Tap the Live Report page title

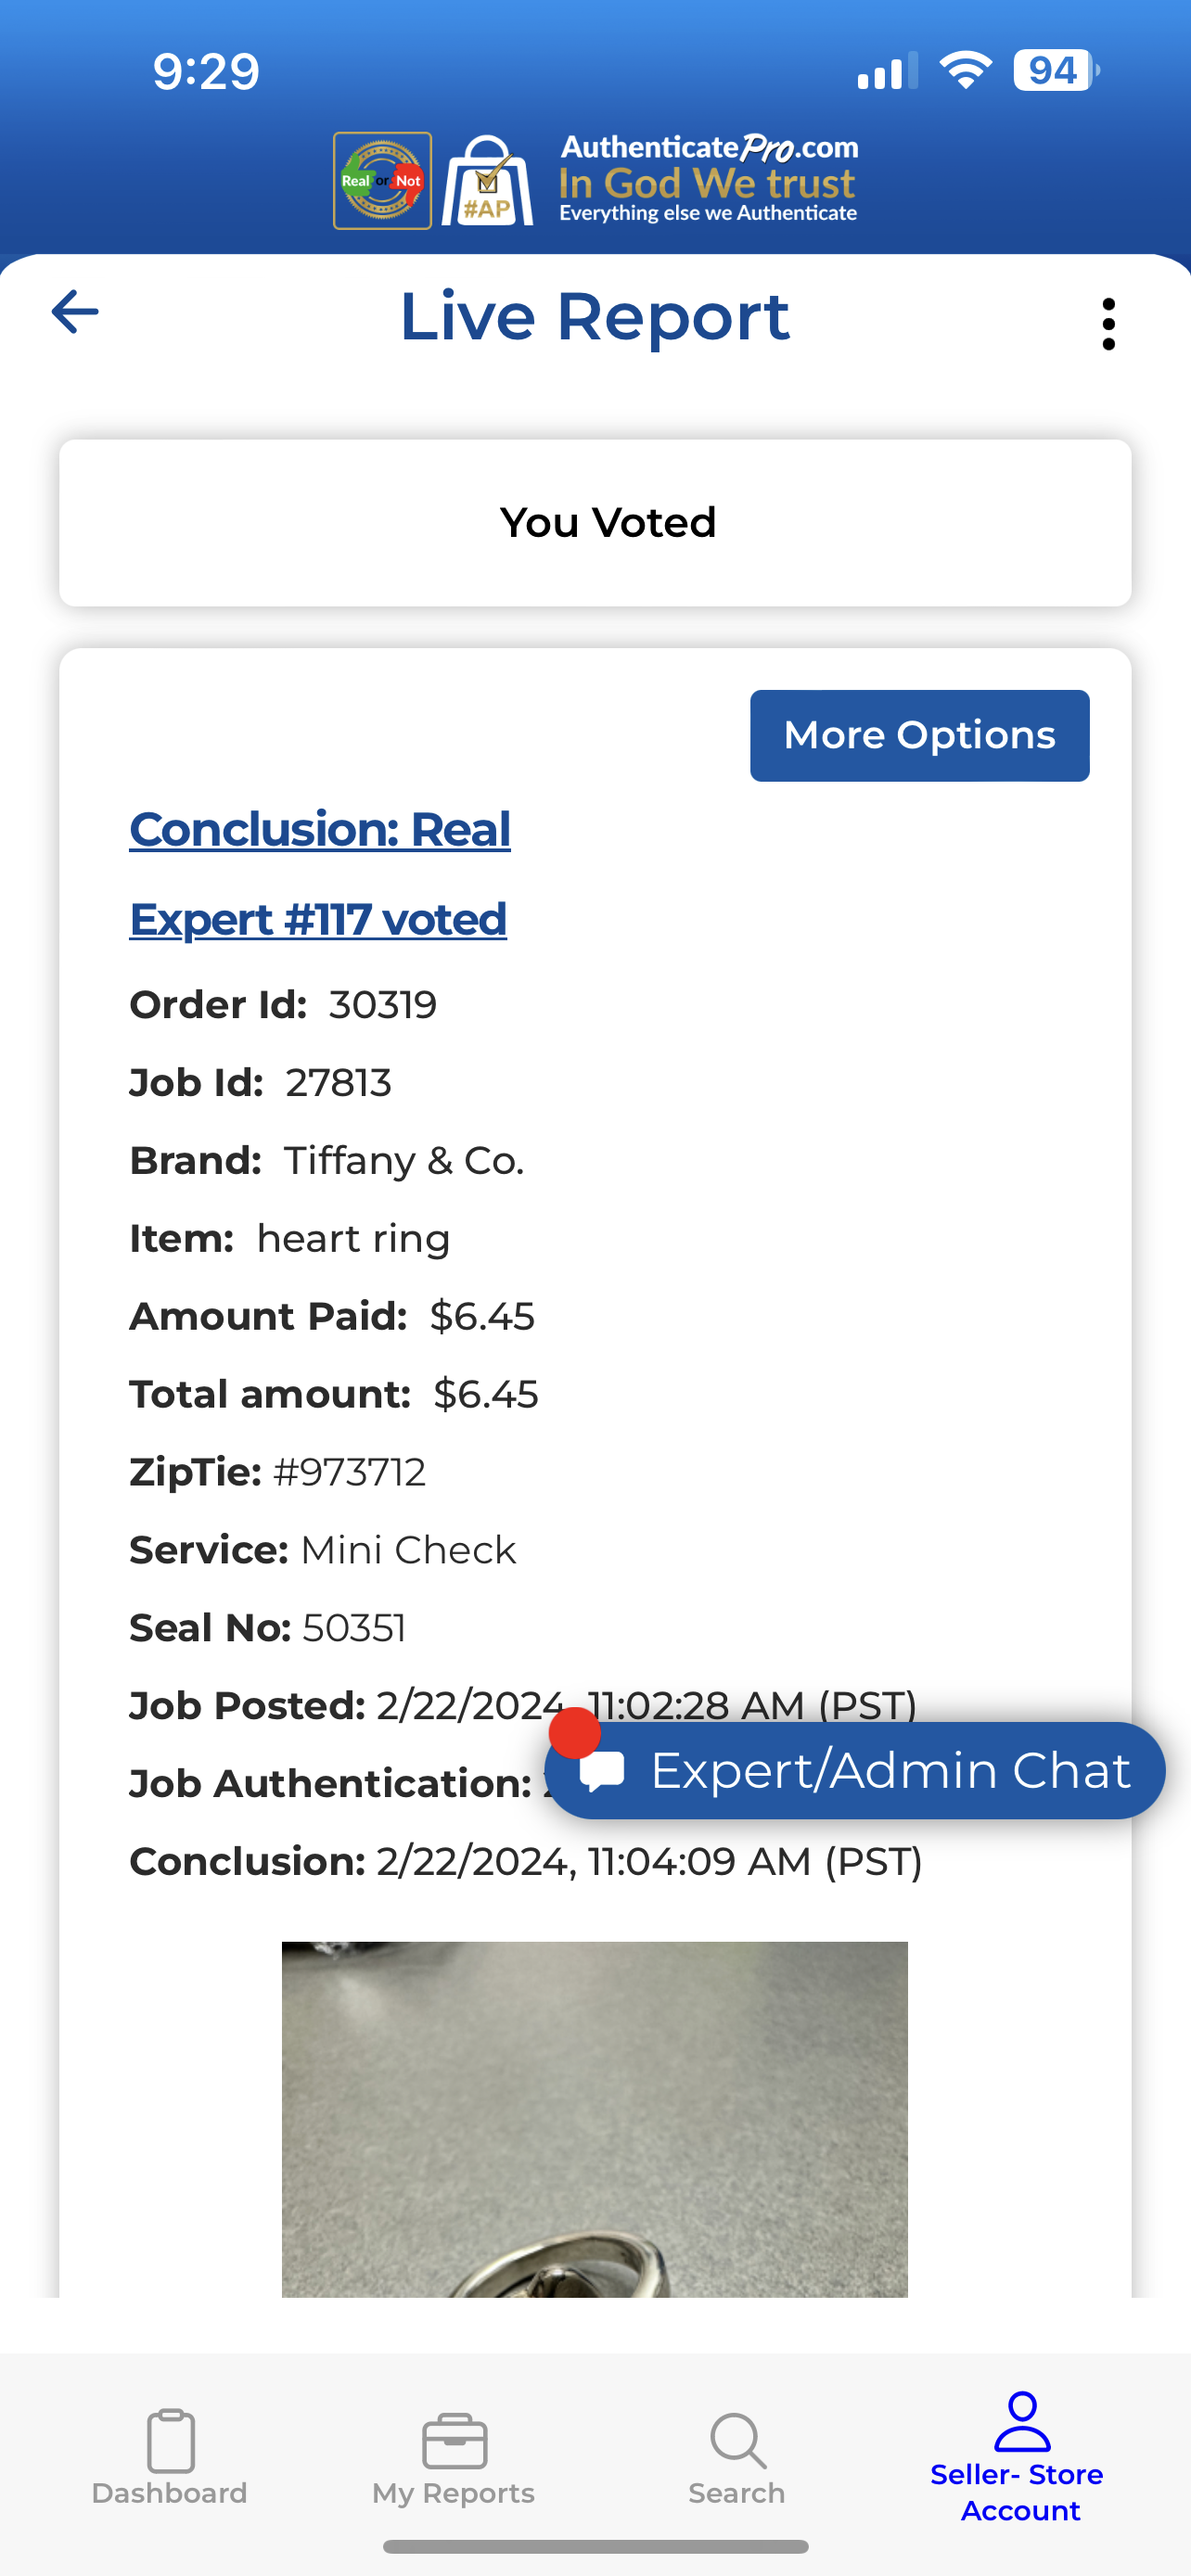pyautogui.click(x=595, y=317)
